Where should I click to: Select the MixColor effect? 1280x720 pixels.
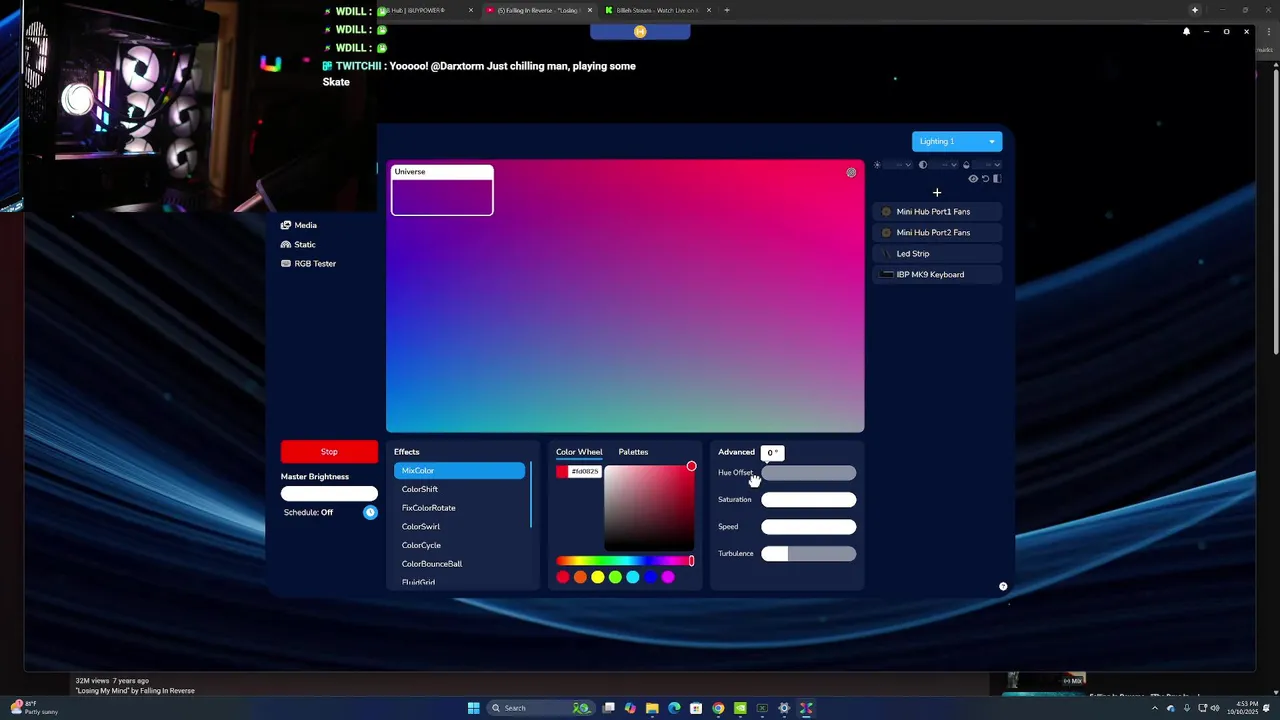(459, 471)
